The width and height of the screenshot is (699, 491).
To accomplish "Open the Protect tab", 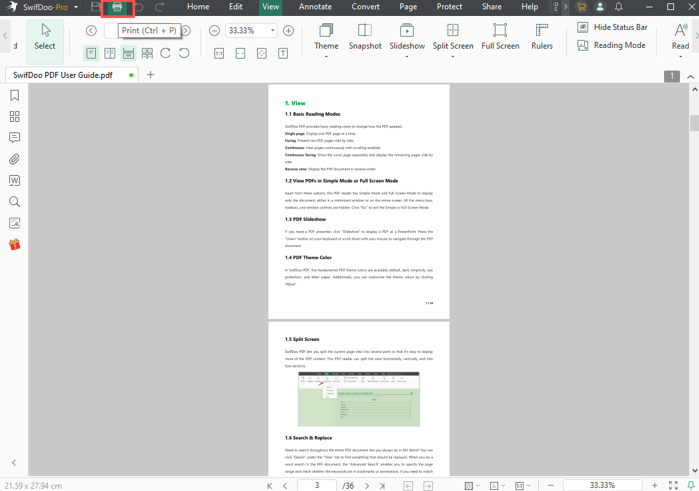I will (x=449, y=7).
